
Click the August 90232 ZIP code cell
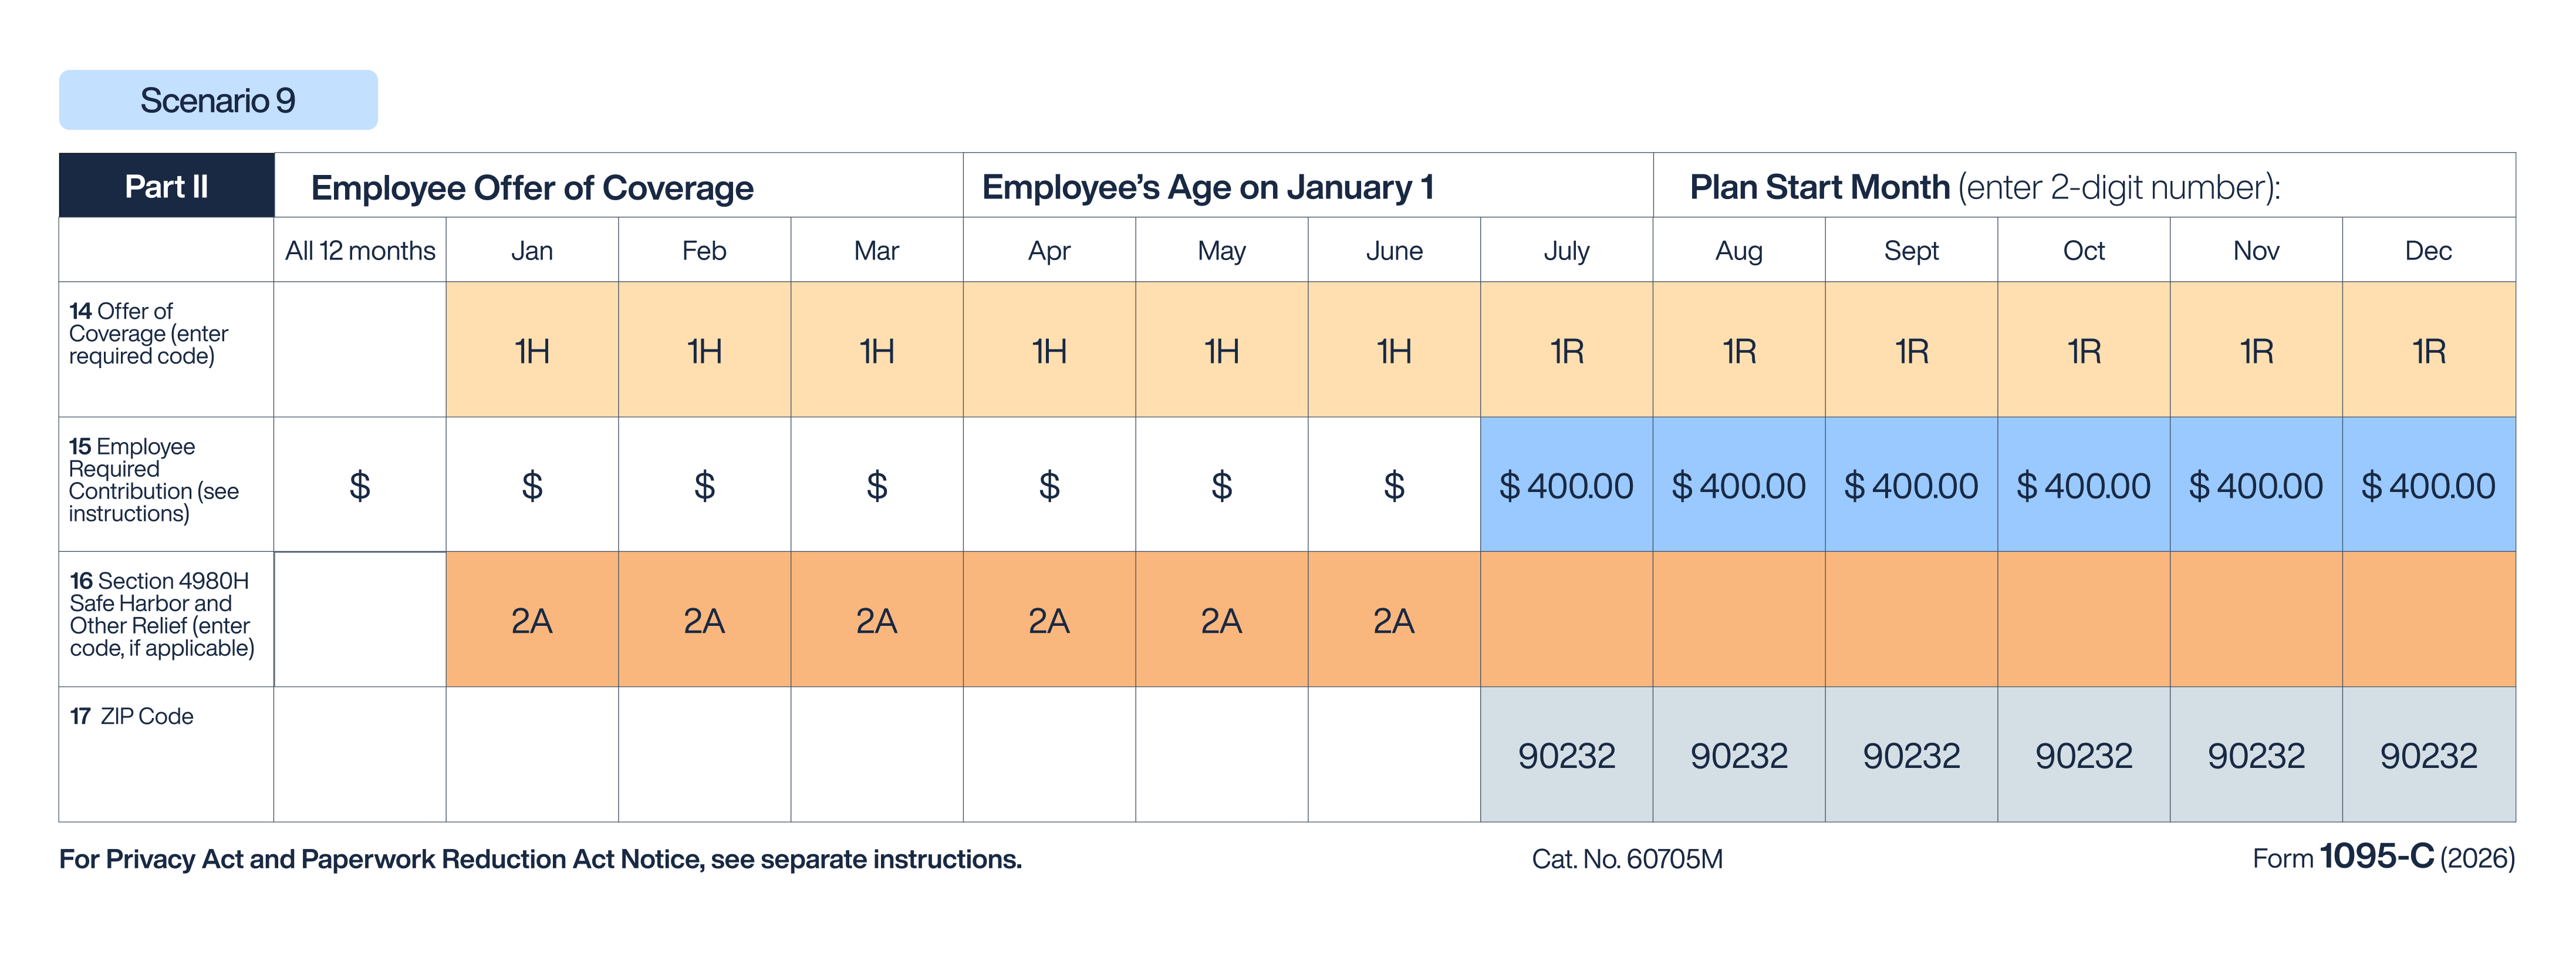[x=1739, y=755]
